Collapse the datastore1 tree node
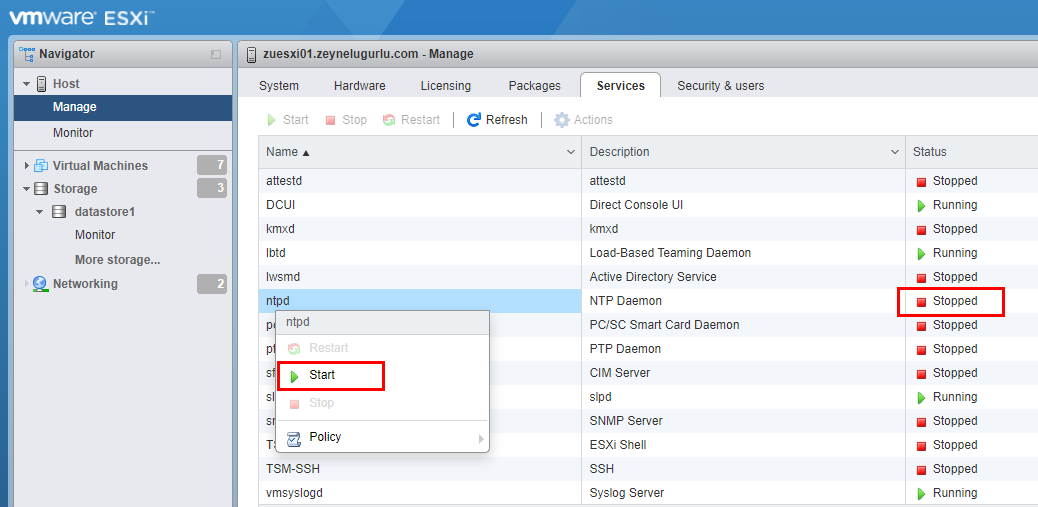 click(x=40, y=212)
